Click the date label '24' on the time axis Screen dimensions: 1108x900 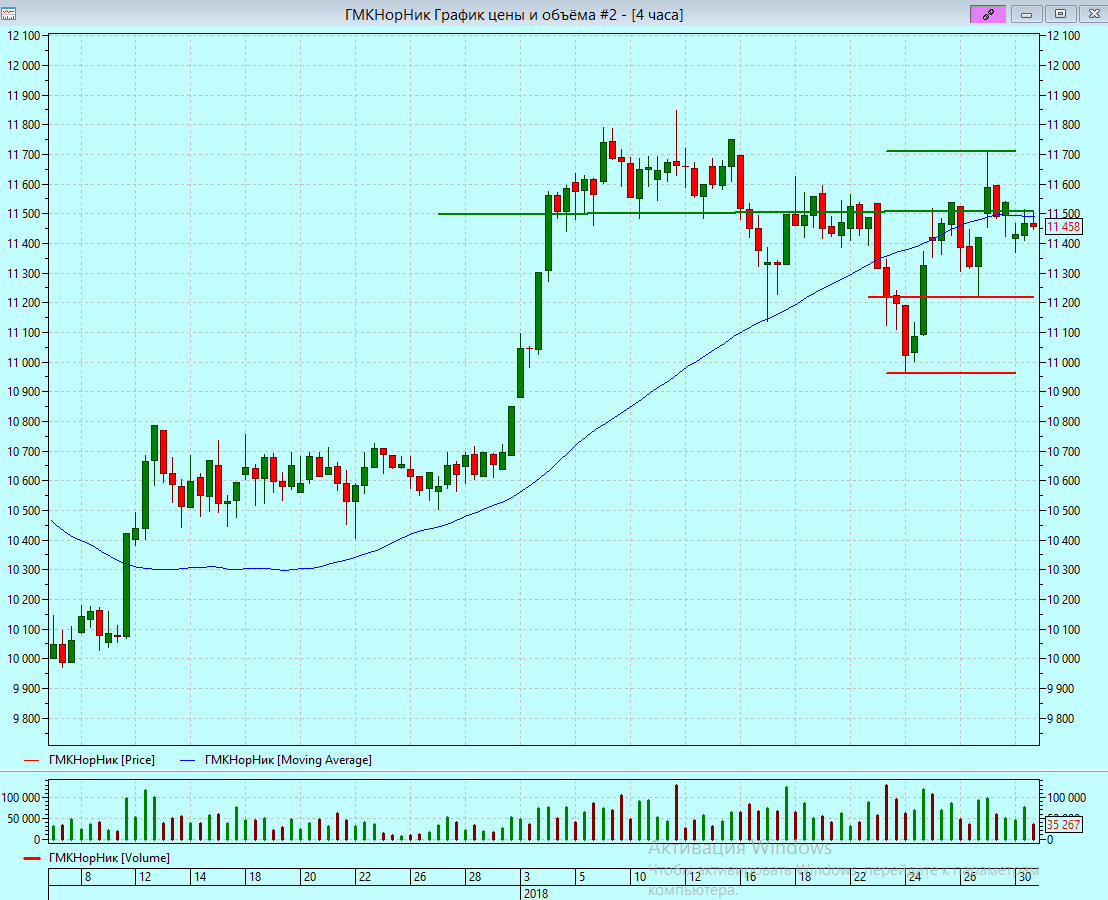point(914,877)
